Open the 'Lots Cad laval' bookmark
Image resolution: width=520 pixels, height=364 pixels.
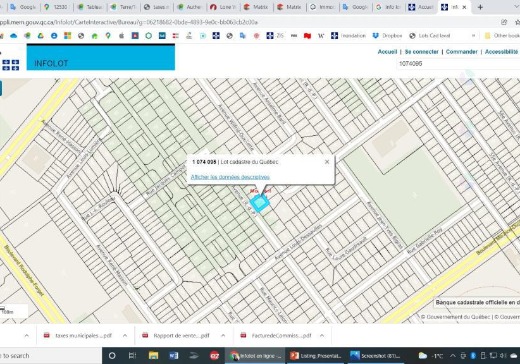pos(430,36)
